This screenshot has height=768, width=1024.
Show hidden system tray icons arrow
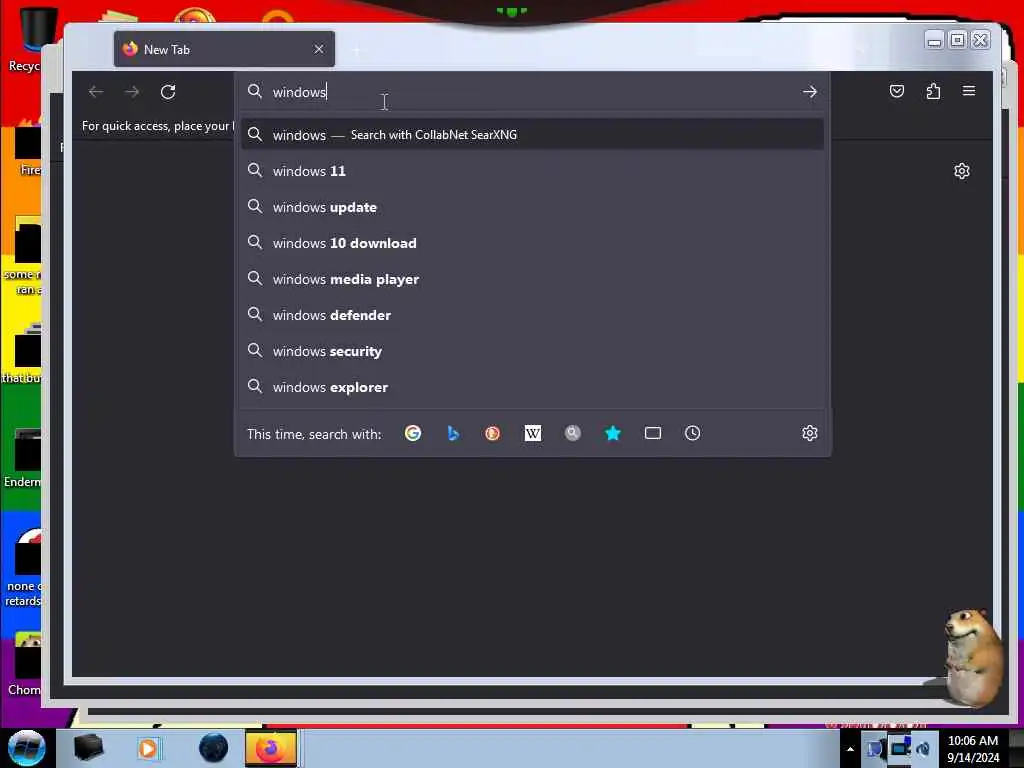pos(850,749)
